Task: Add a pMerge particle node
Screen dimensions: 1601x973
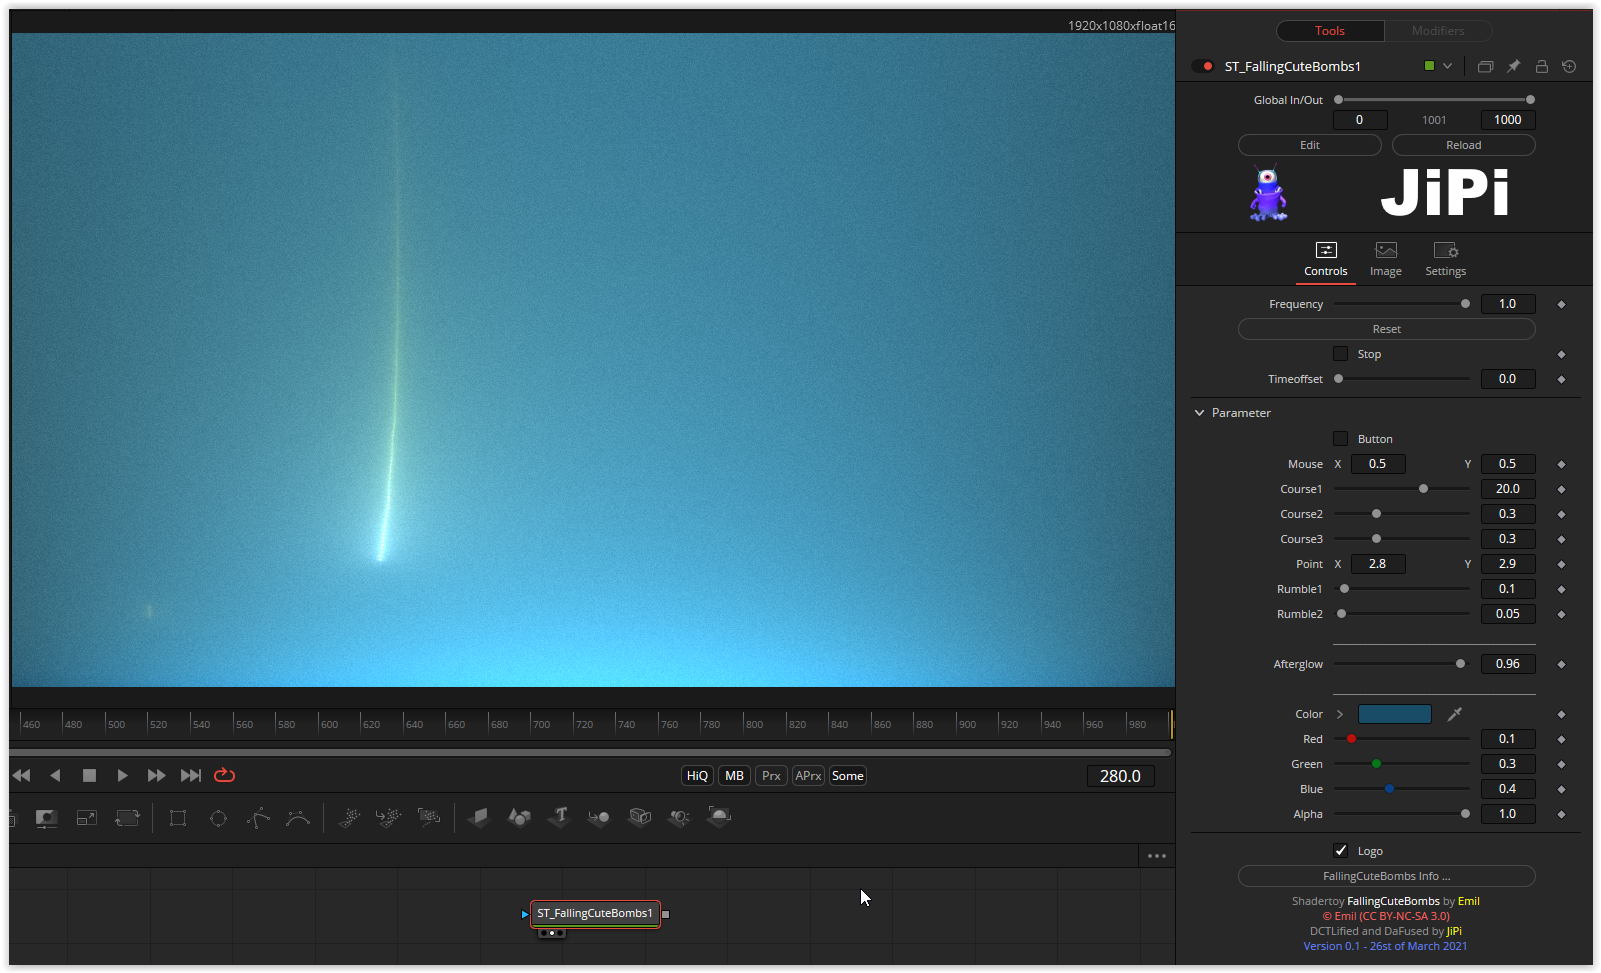Action: pyautogui.click(x=389, y=818)
